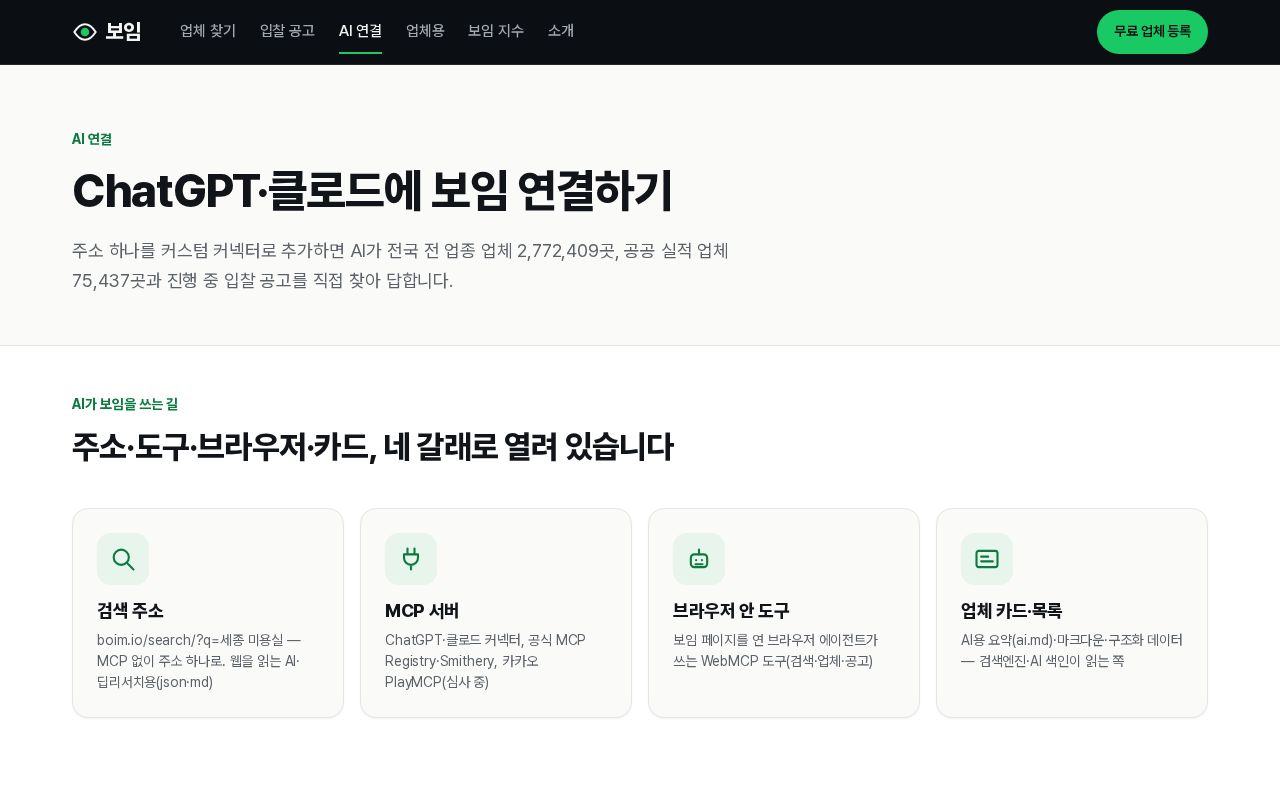Click the 무료 업체 등록 button
1280x800 pixels.
point(1152,32)
